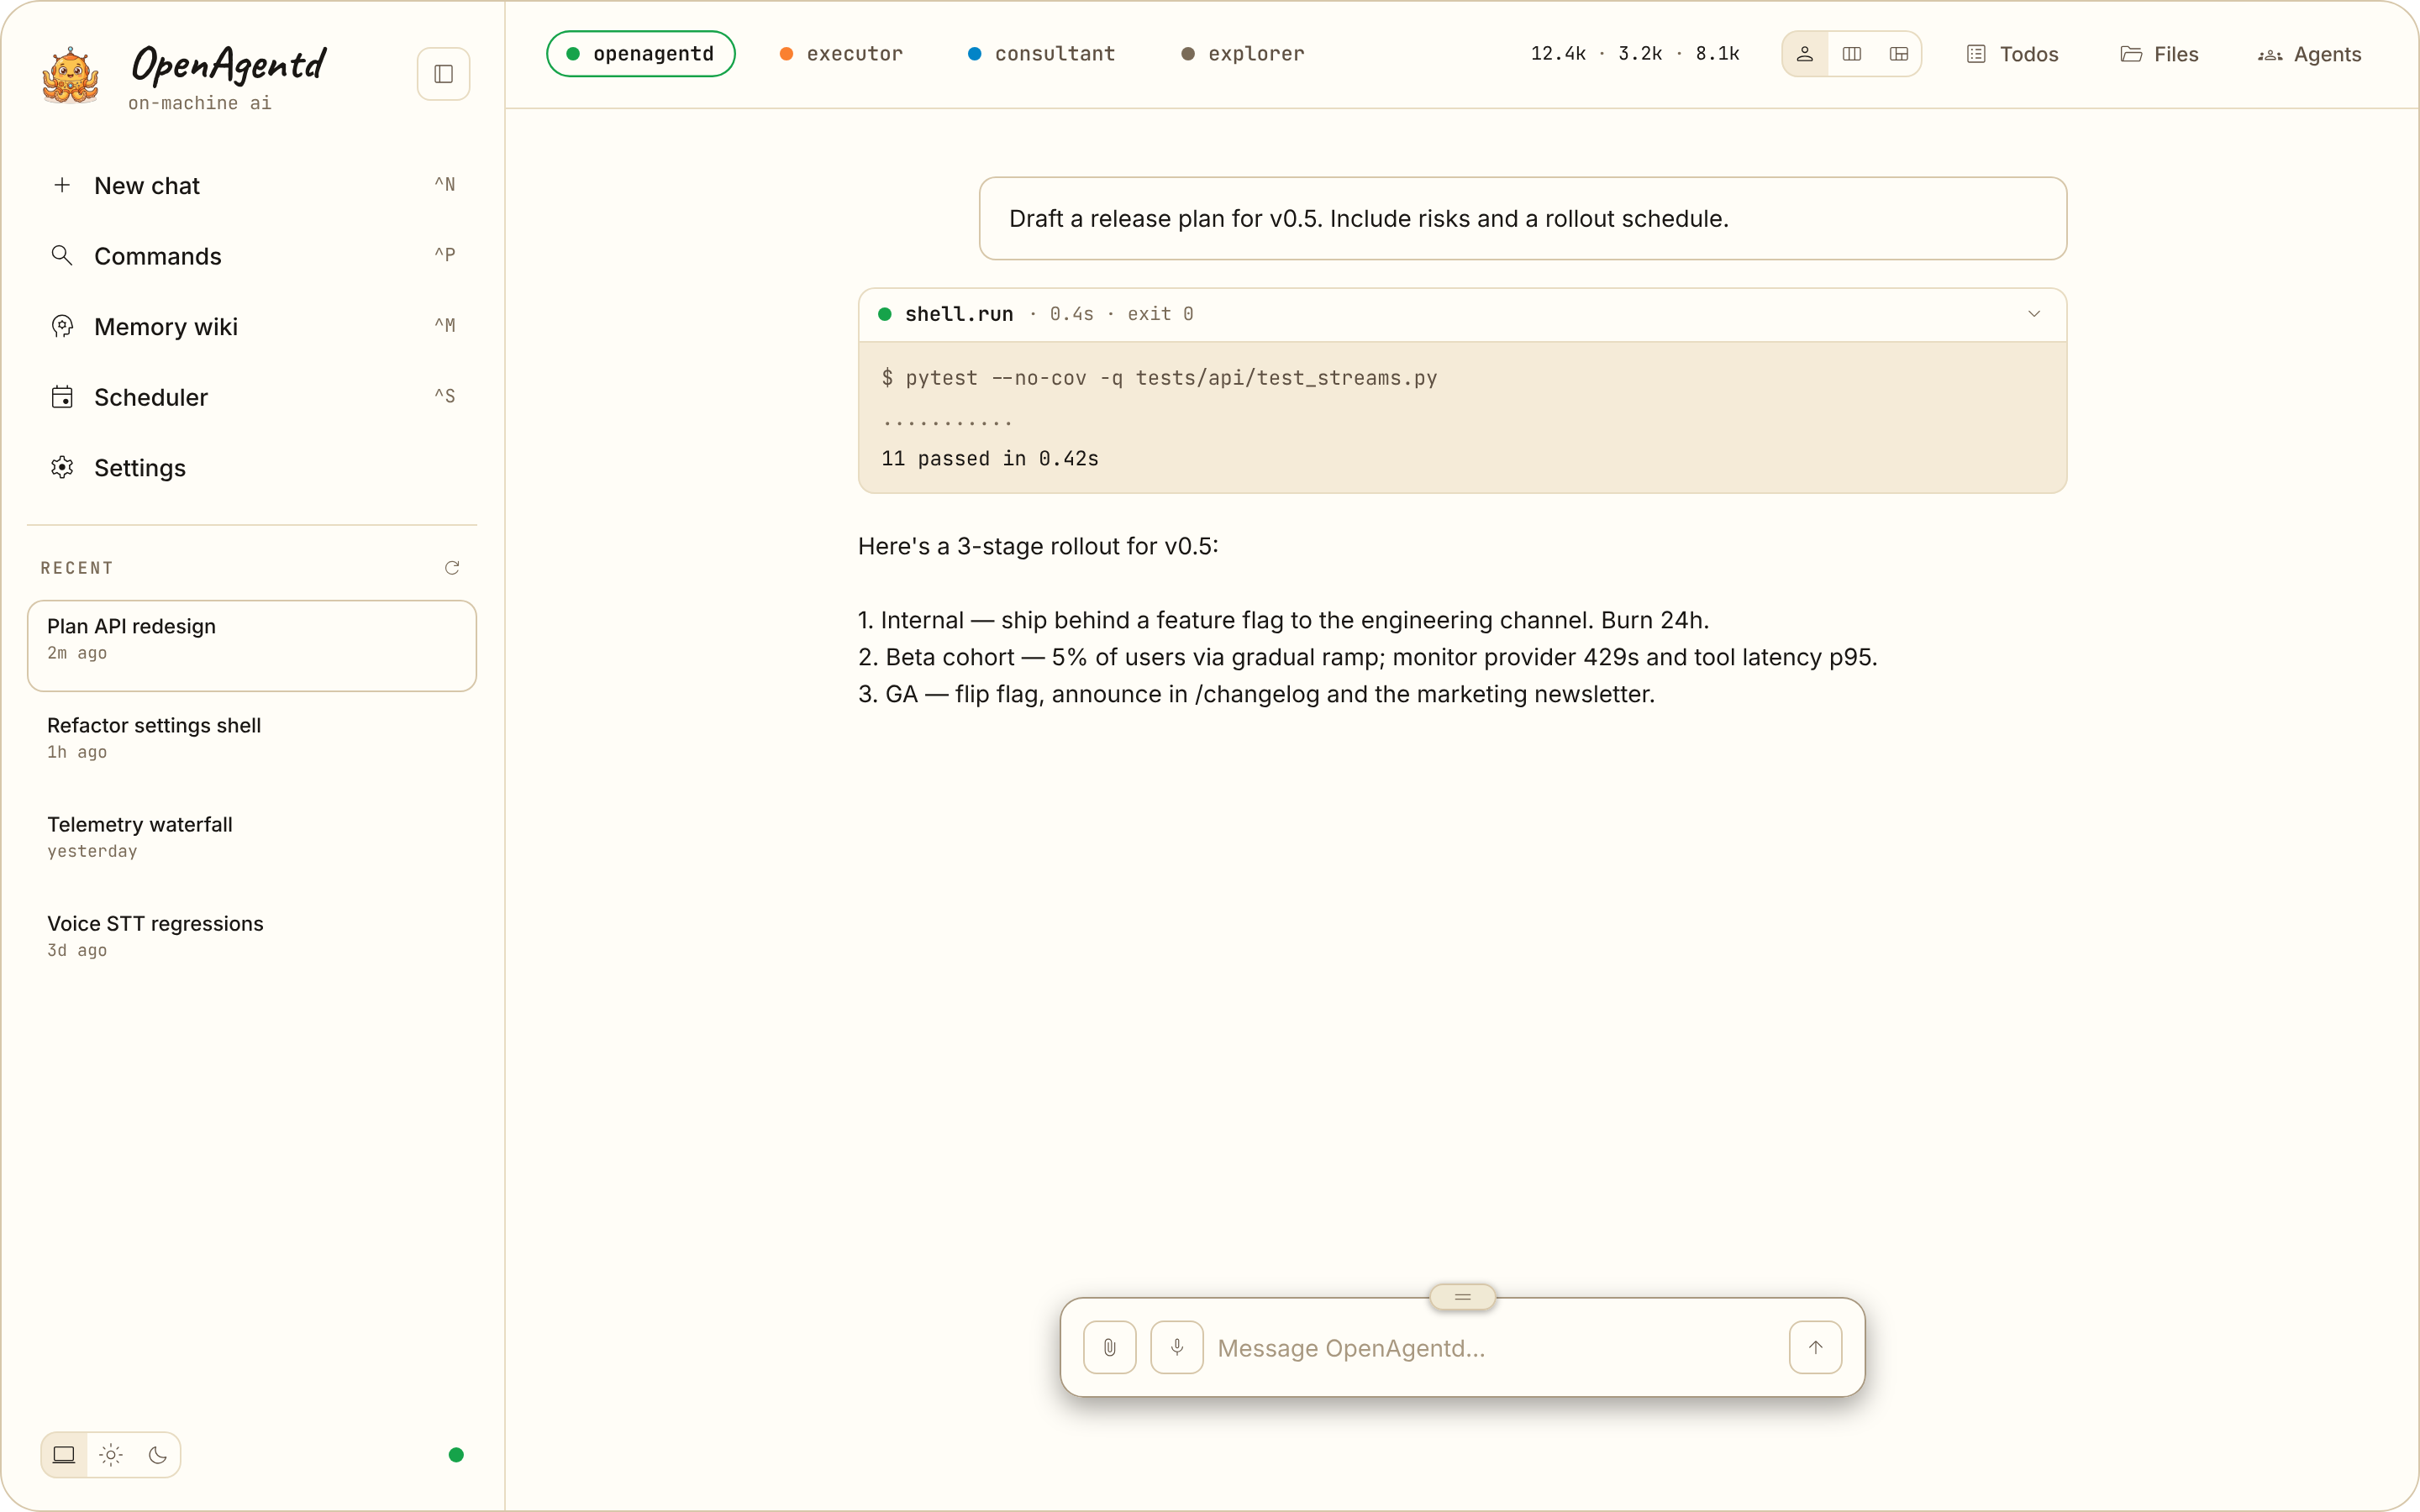The width and height of the screenshot is (2420, 1512).
Task: Open Settings
Action: click(252, 467)
